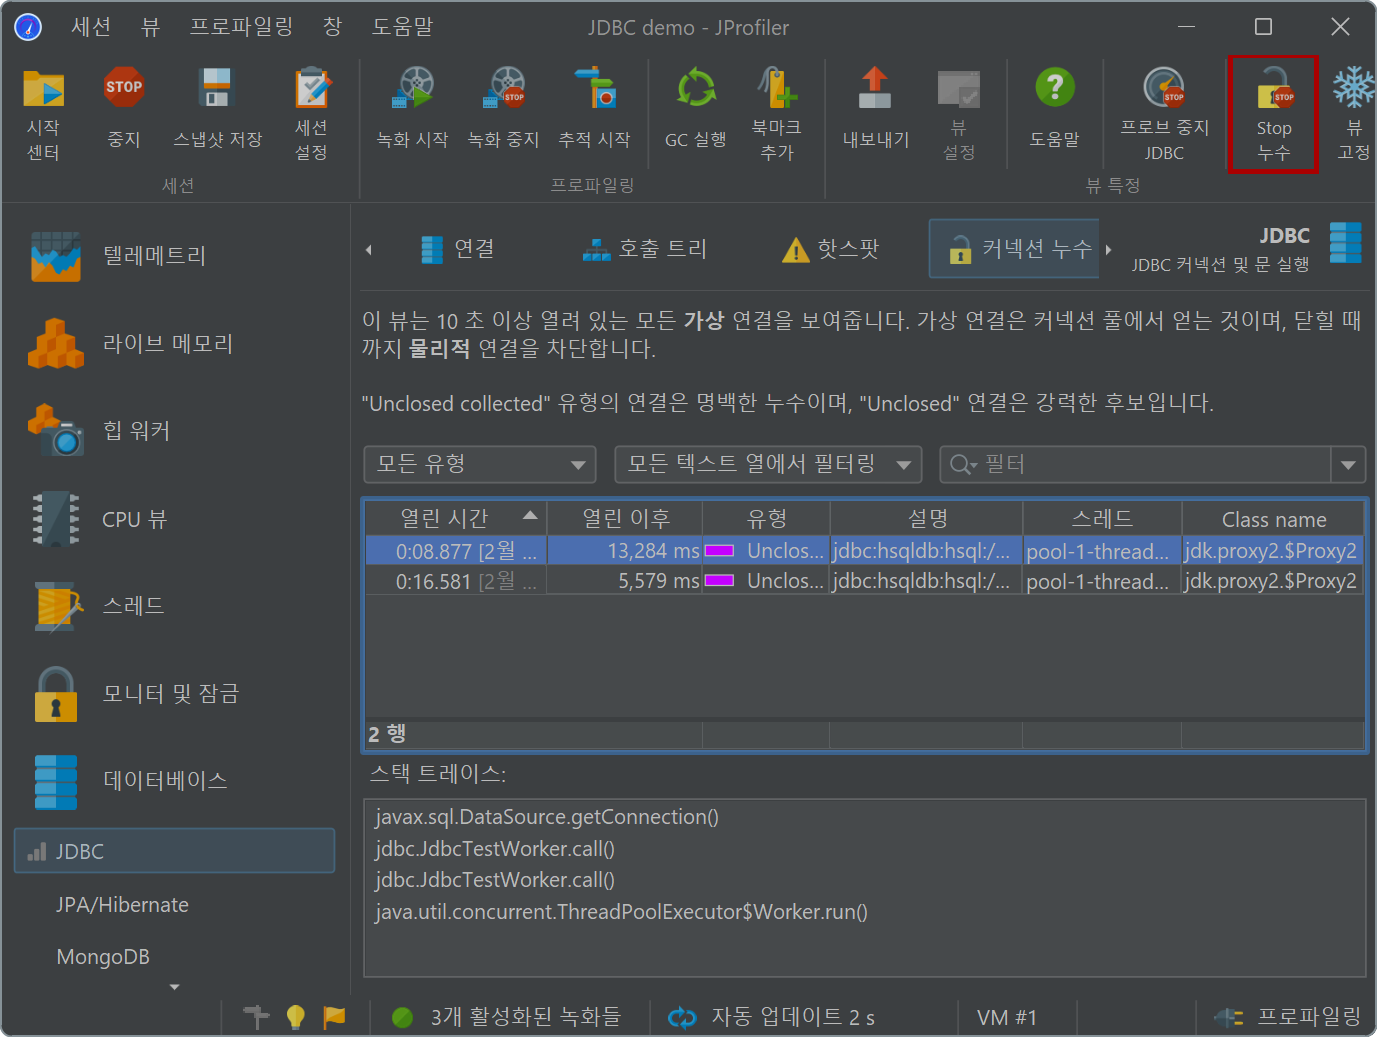Image resolution: width=1377 pixels, height=1037 pixels.
Task: Open the 도움말 menu
Action: (402, 27)
